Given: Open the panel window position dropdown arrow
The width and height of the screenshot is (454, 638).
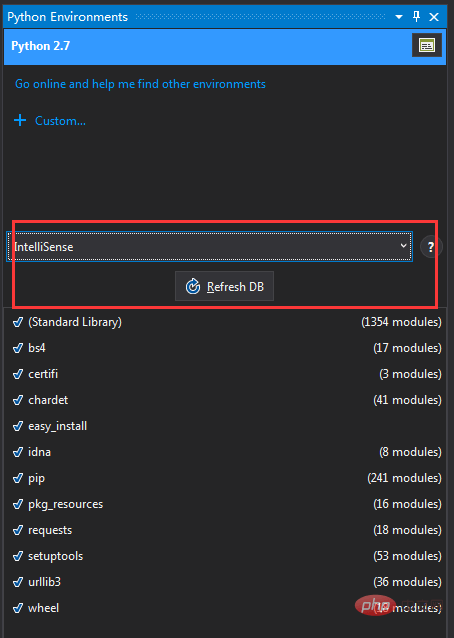Looking at the screenshot, I should point(399,17).
